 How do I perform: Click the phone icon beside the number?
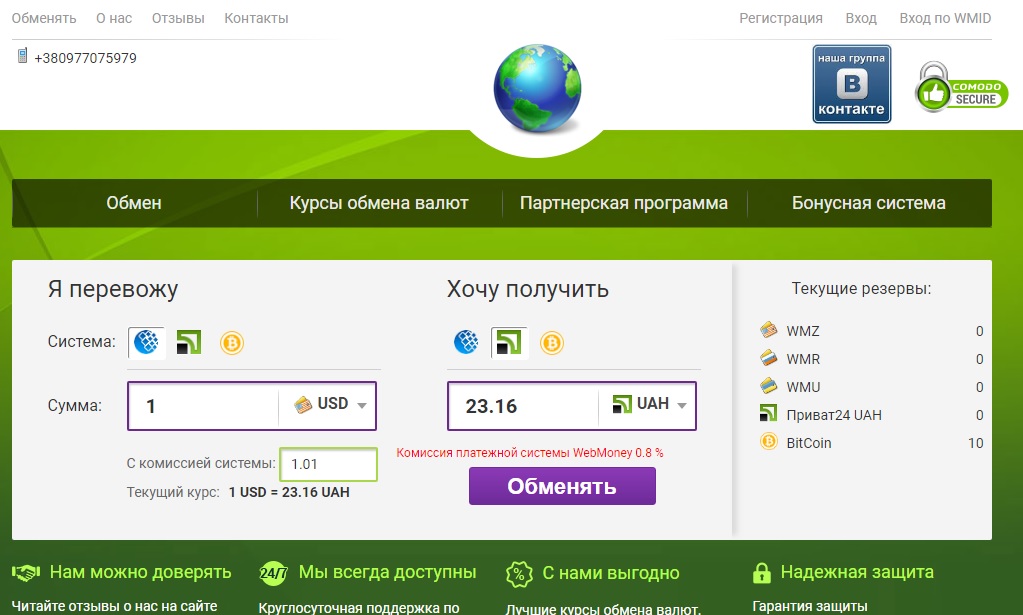(x=22, y=55)
